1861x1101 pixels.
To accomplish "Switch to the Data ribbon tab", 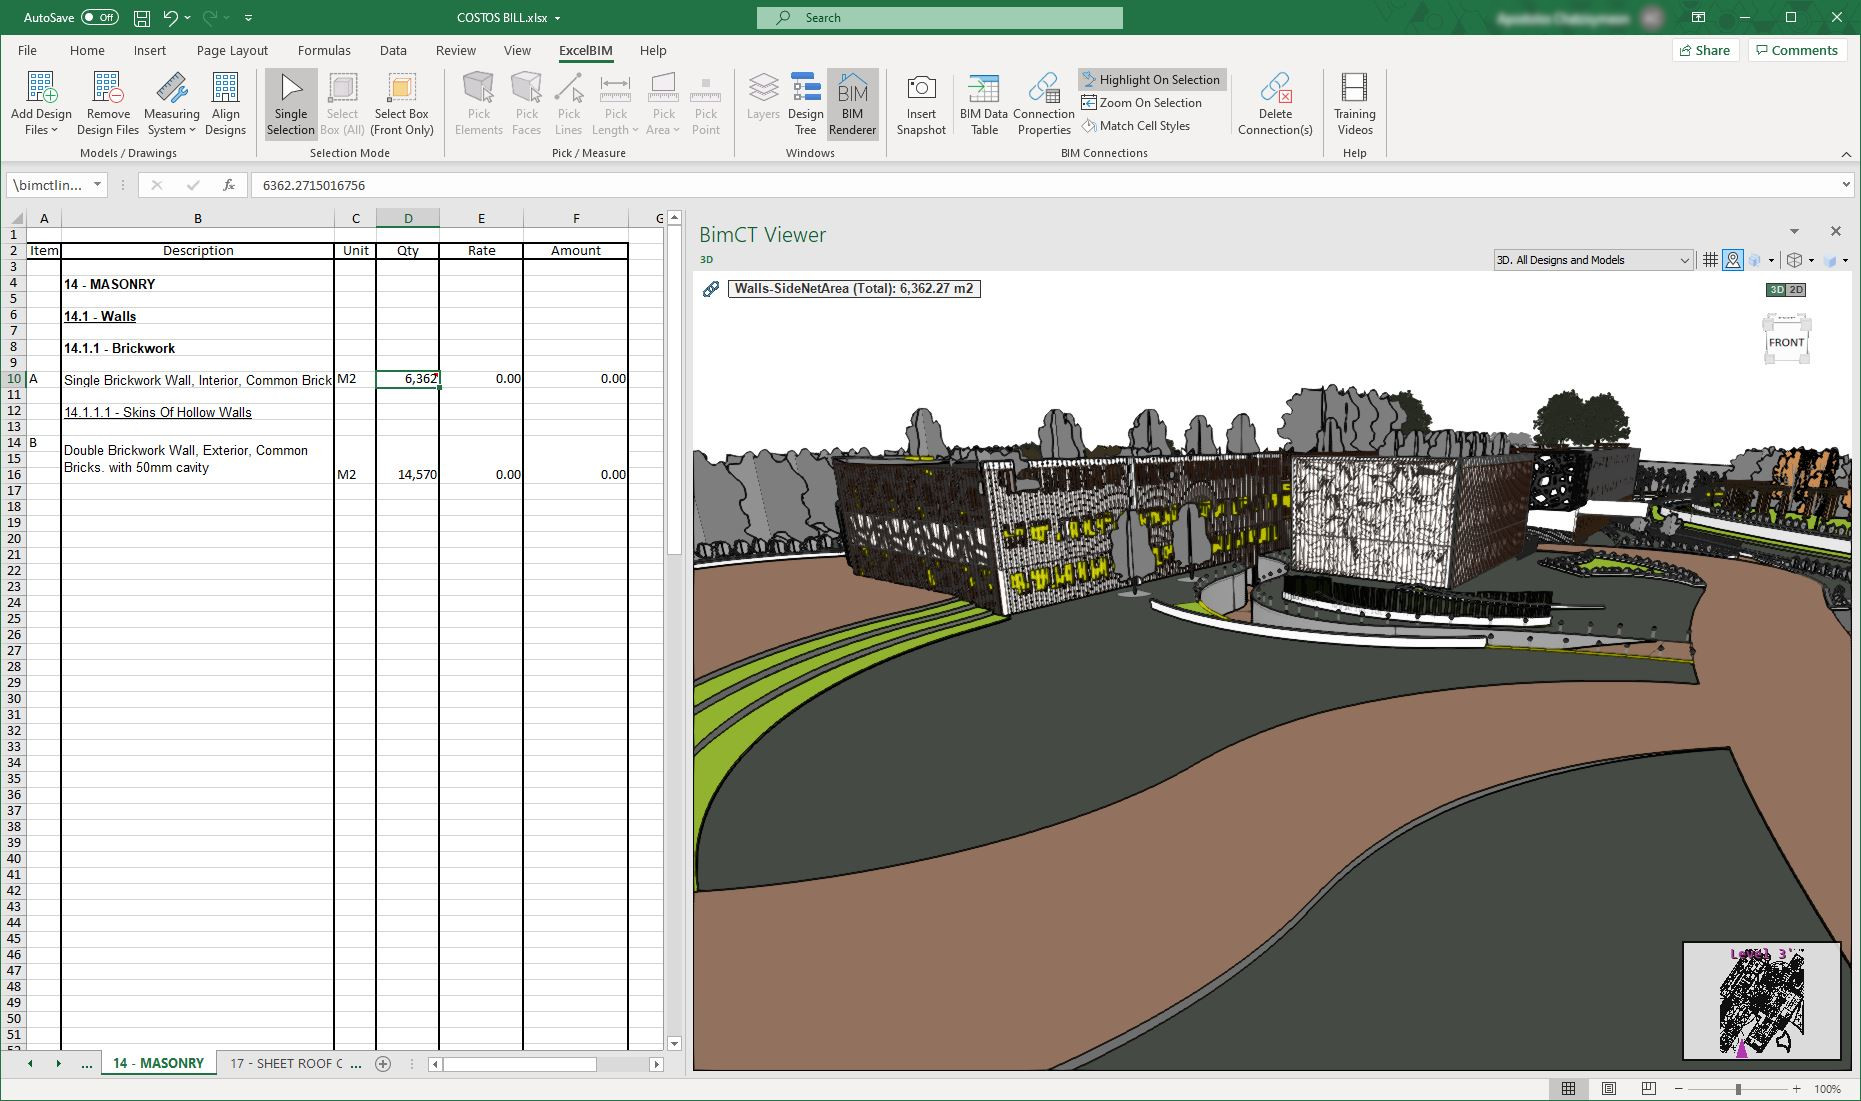I will coord(393,50).
